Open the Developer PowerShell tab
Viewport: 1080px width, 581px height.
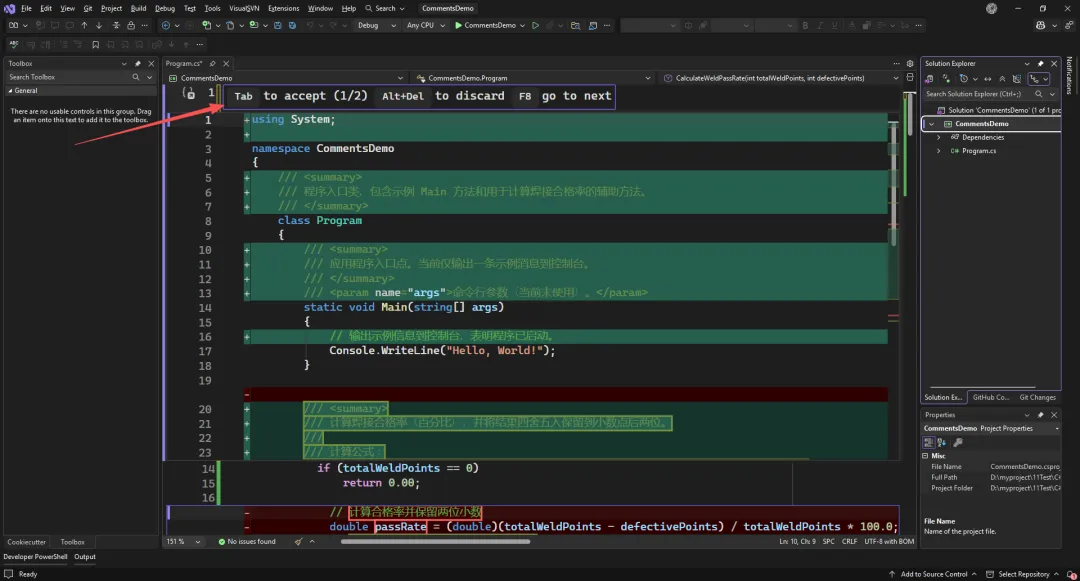35,557
